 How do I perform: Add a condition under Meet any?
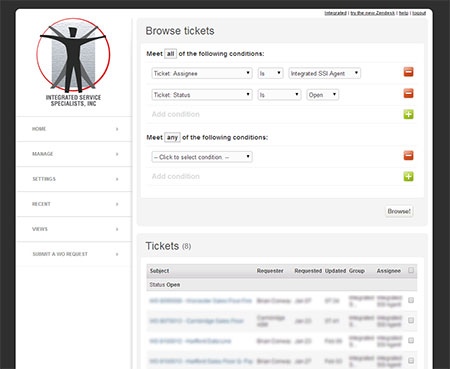tap(408, 176)
